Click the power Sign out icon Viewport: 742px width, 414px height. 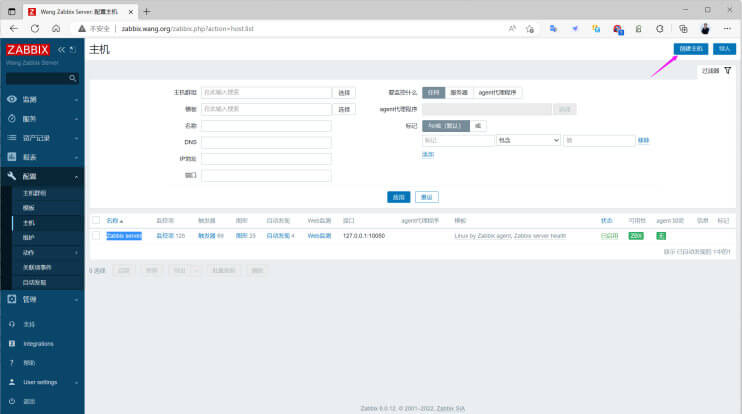point(12,401)
